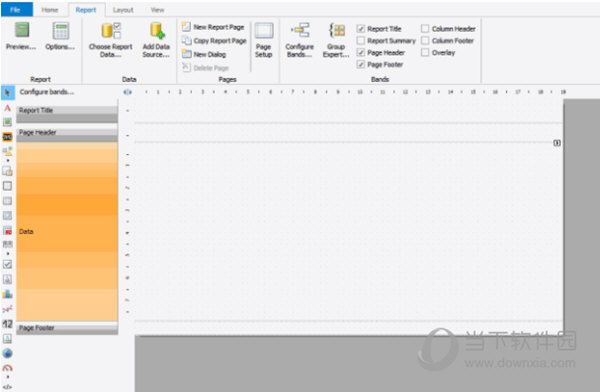The width and height of the screenshot is (600, 392).
Task: Click Delete Page
Action: [205, 68]
